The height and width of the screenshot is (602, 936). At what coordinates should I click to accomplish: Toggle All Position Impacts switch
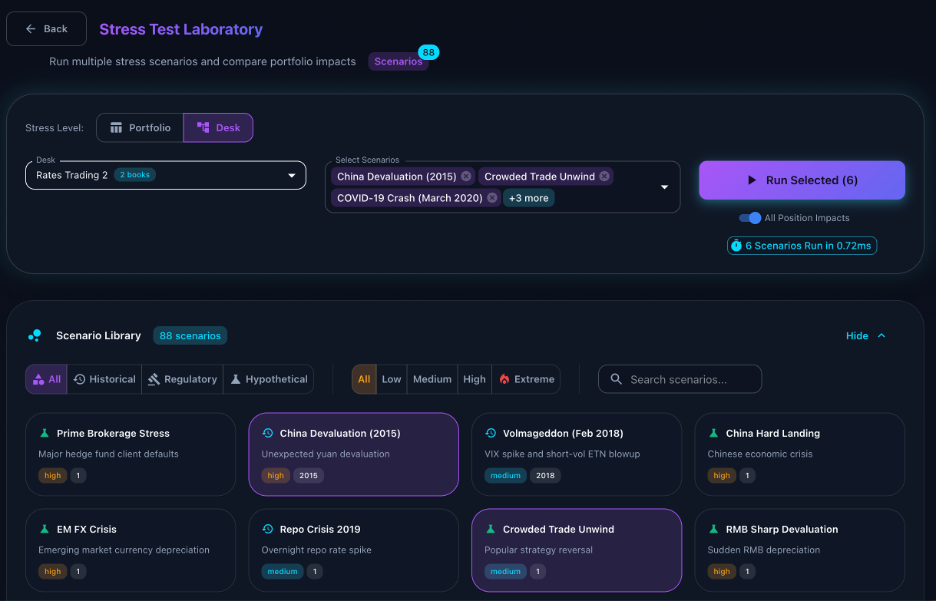point(749,218)
